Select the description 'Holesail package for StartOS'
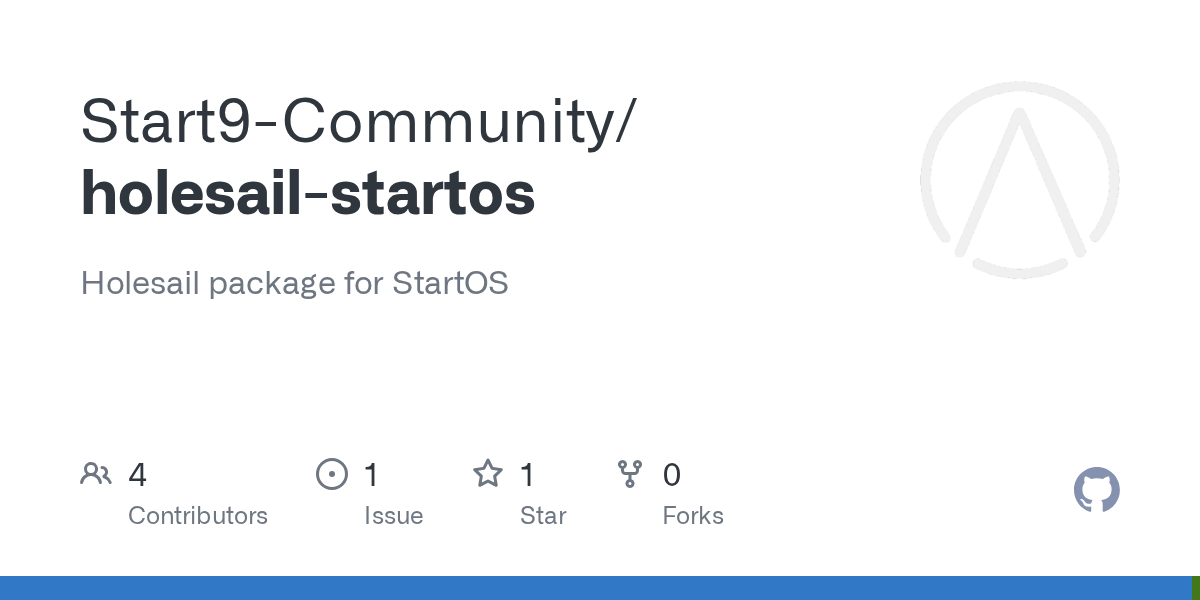1200x600 pixels. [x=295, y=283]
